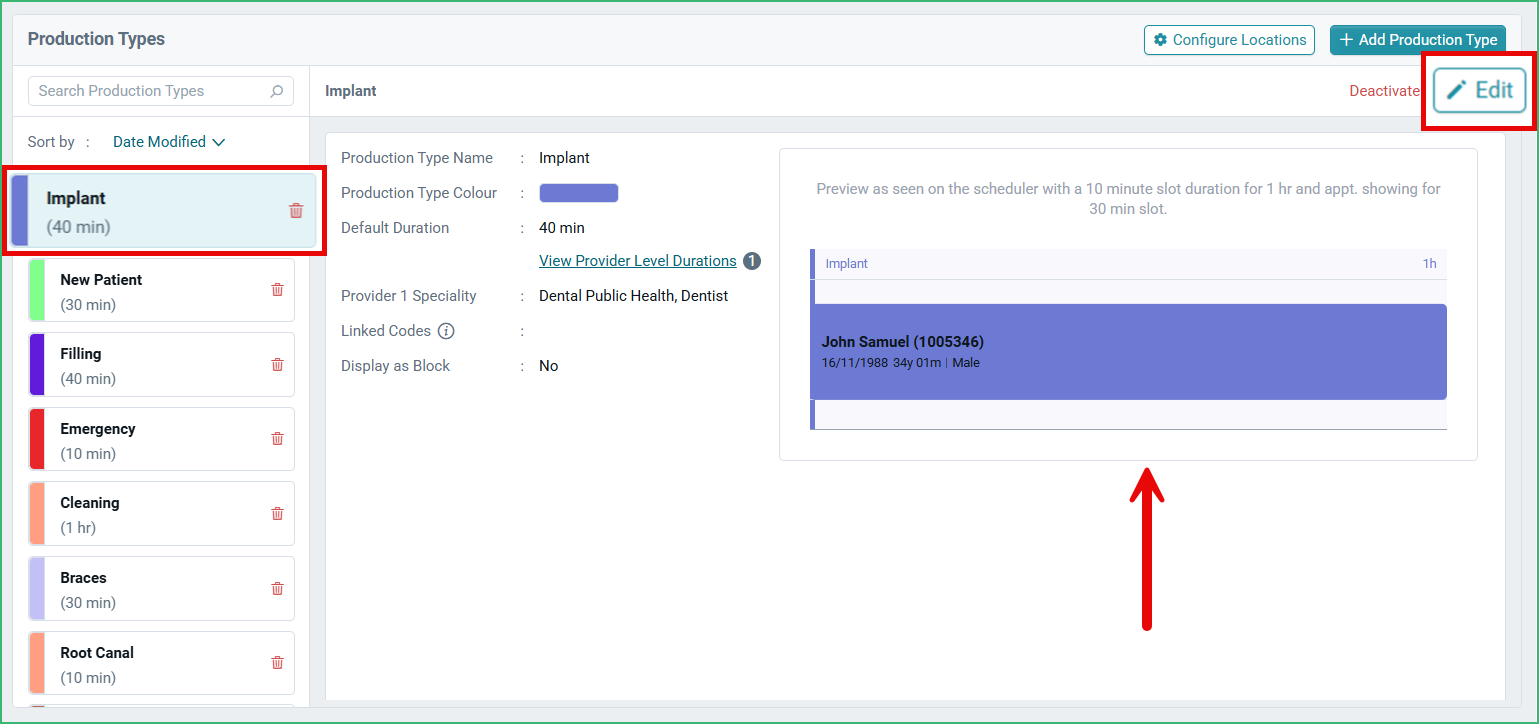Image resolution: width=1539 pixels, height=724 pixels.
Task: Click 'Provider 1 Speciality' label
Action: 409,296
